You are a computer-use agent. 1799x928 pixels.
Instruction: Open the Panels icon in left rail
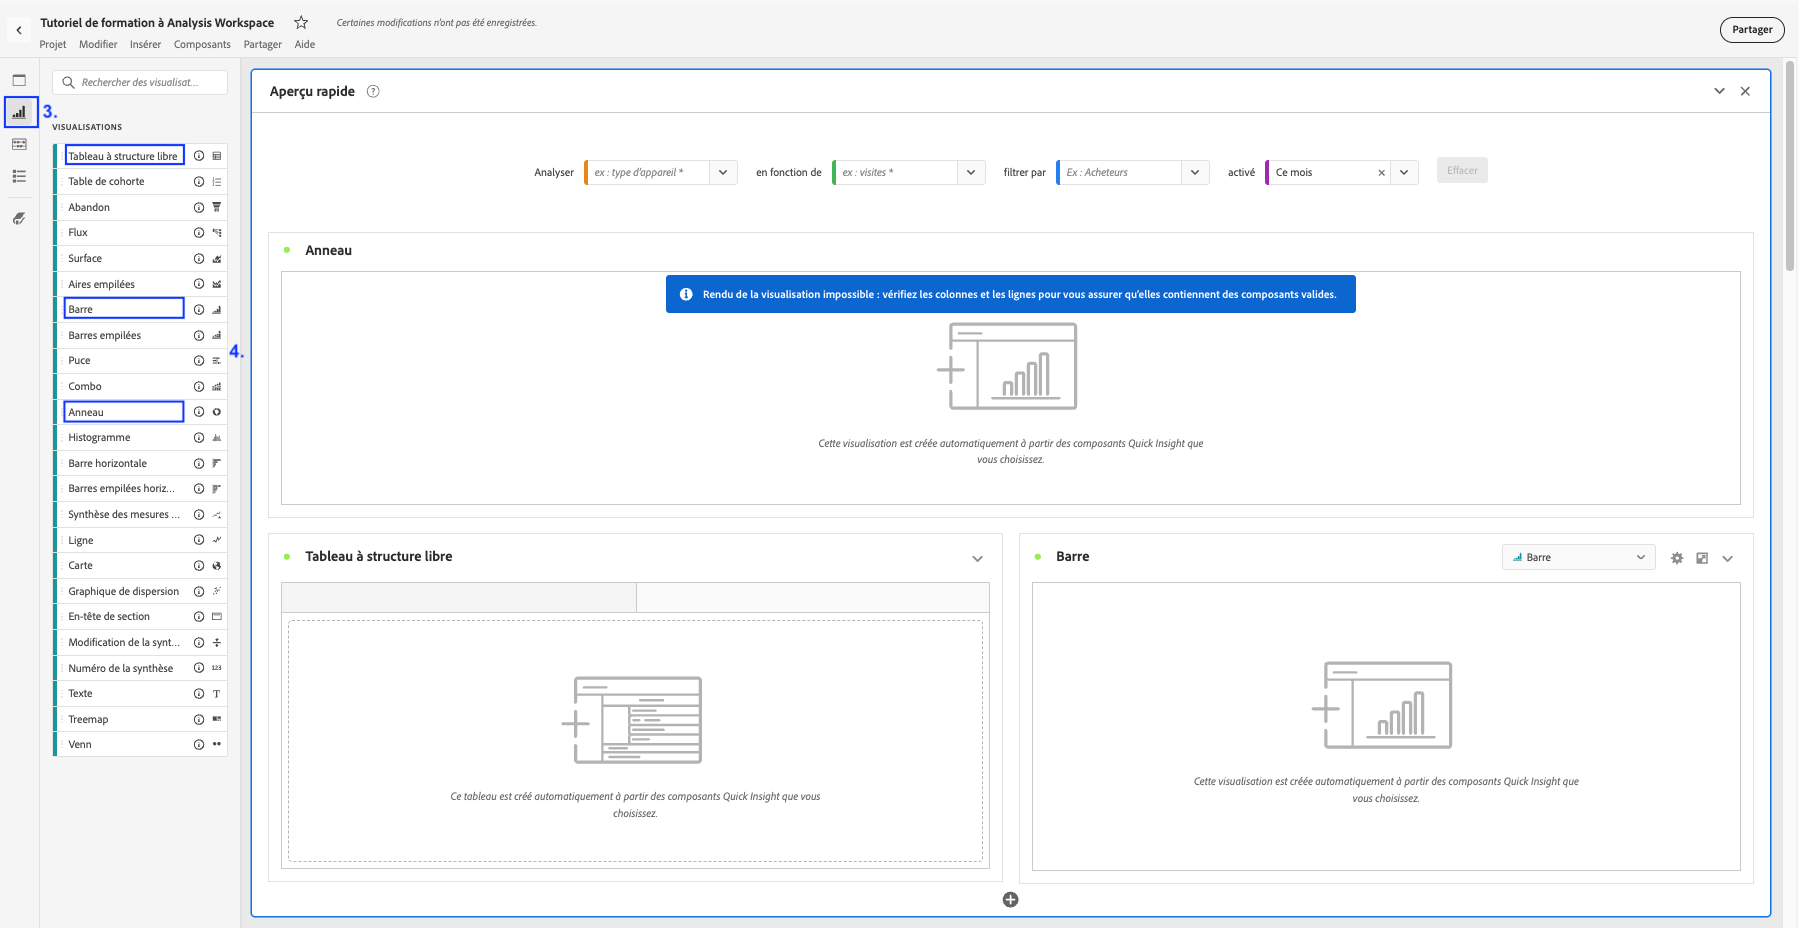click(x=19, y=80)
